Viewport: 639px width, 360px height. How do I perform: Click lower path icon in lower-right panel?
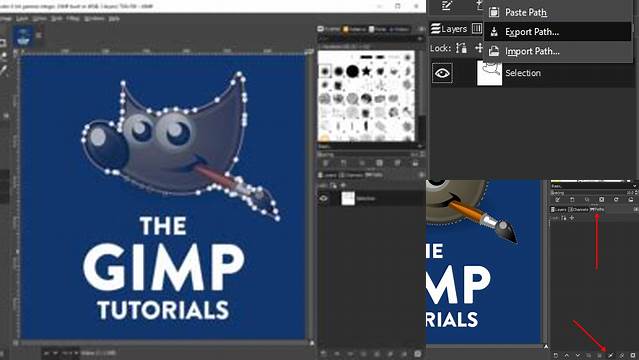click(x=578, y=356)
